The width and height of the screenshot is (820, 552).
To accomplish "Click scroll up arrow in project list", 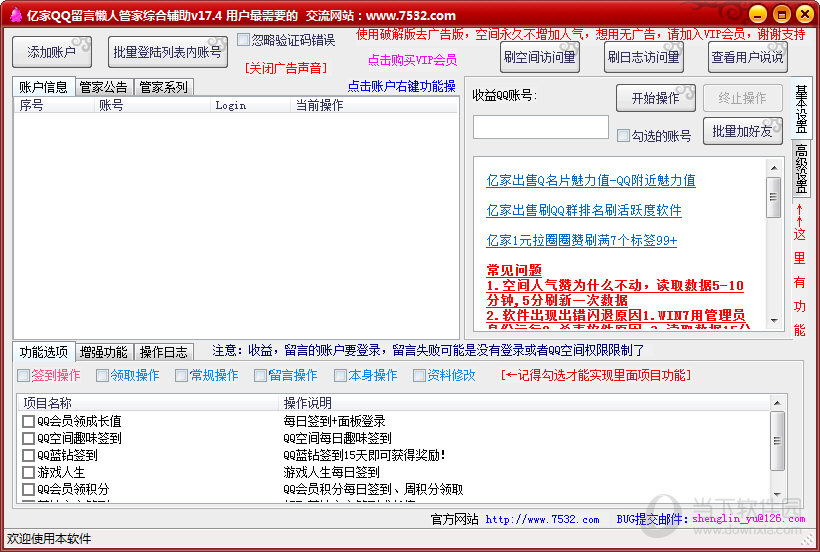I will 777,403.
